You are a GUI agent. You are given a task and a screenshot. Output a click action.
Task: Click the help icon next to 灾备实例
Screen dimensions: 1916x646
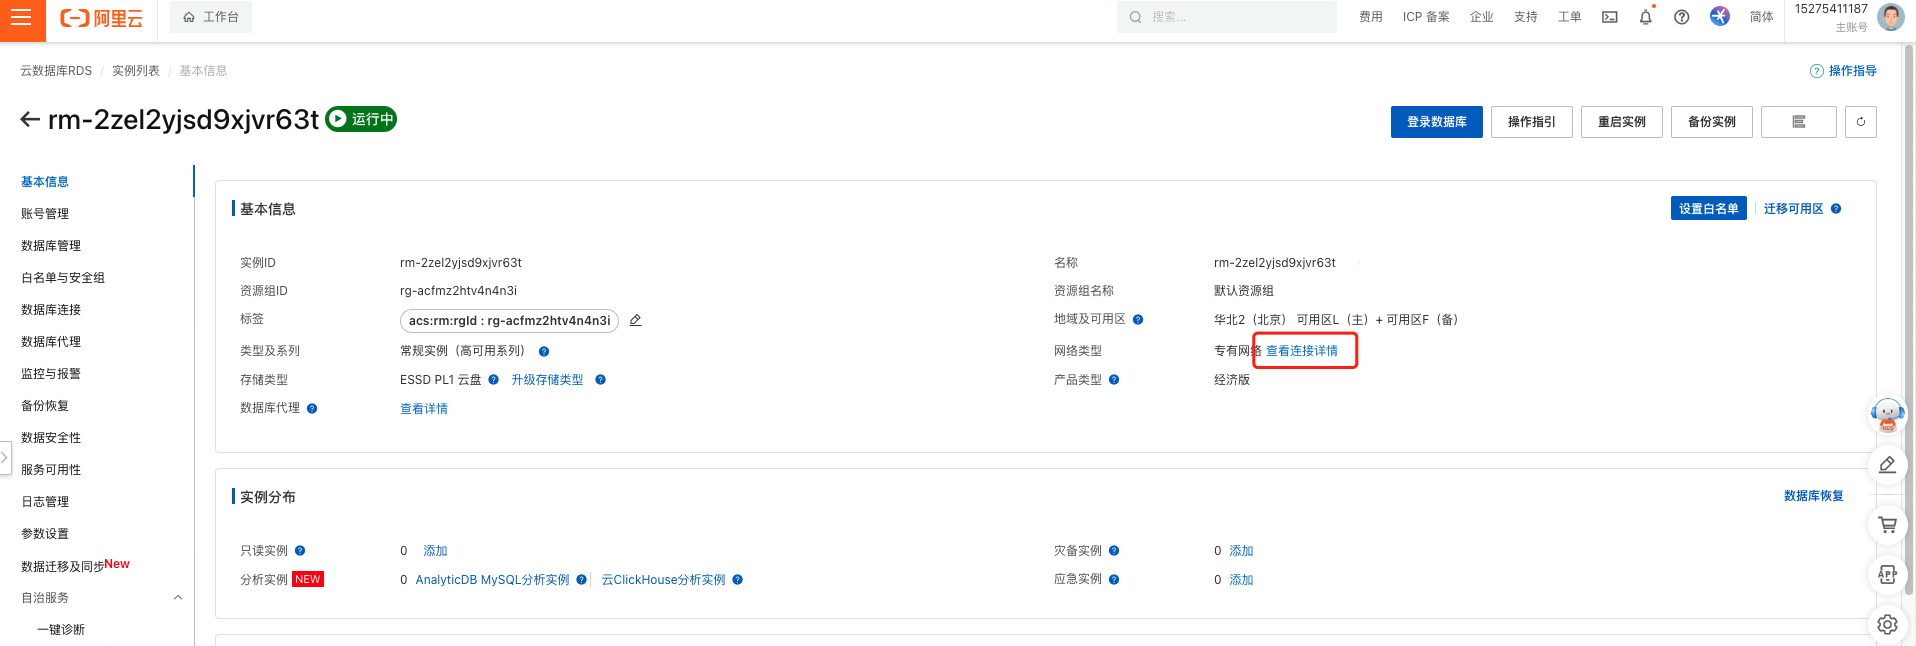[x=1114, y=551]
